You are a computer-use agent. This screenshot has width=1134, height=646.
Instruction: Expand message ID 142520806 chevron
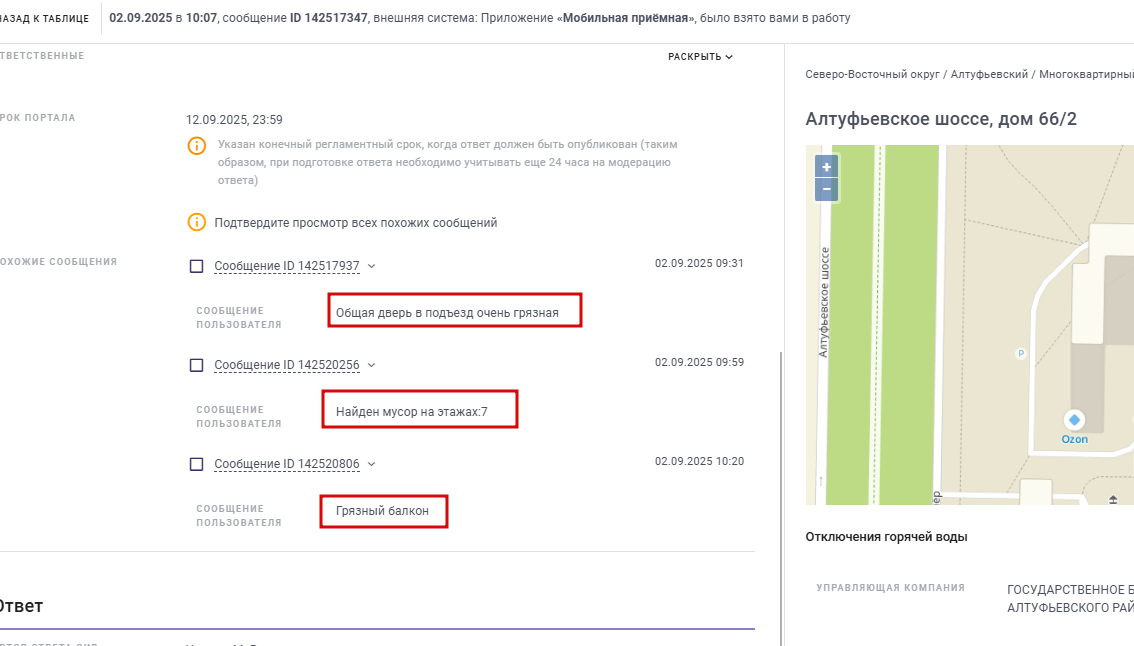tap(372, 464)
